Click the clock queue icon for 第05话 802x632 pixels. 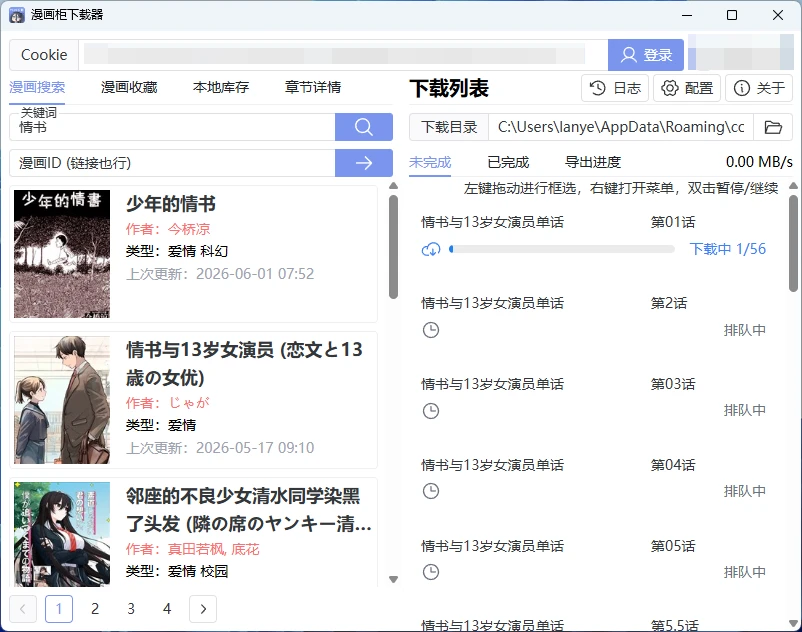pos(431,572)
